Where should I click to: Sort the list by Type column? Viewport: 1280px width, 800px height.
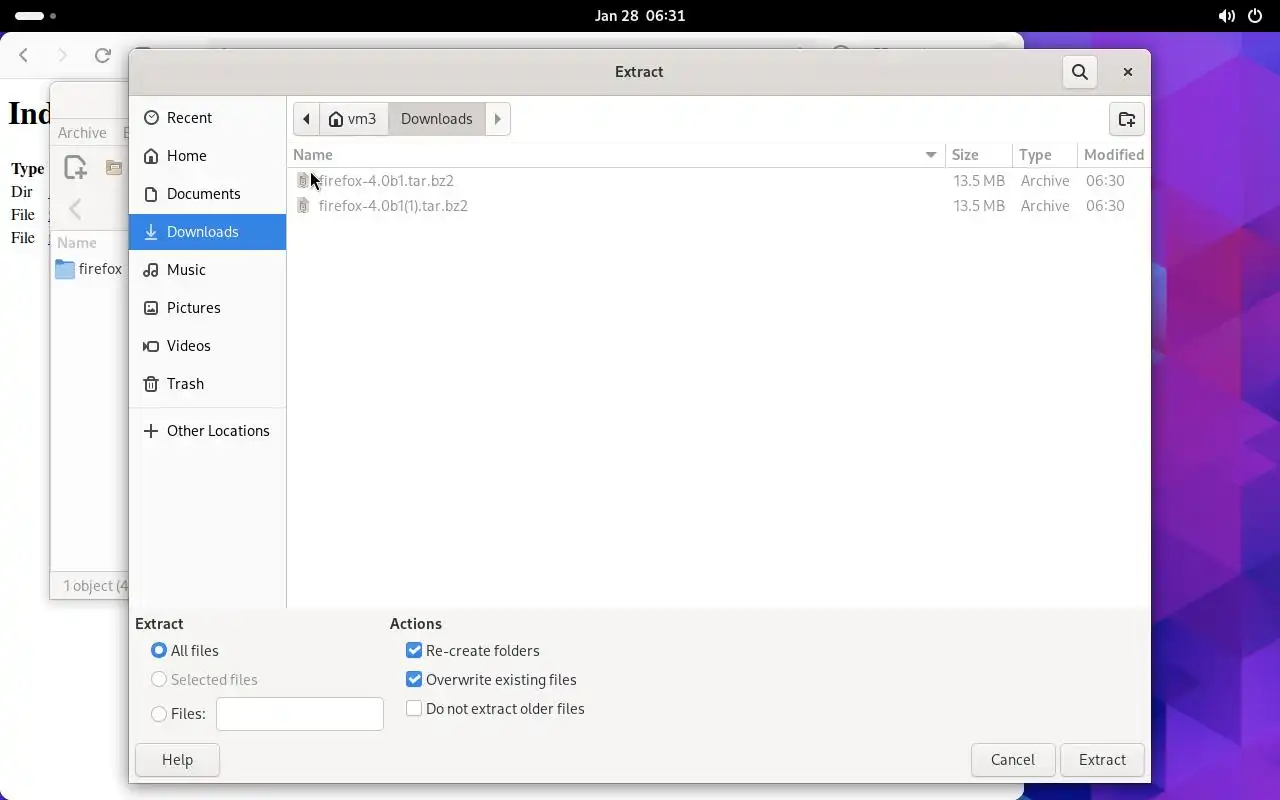point(1044,155)
